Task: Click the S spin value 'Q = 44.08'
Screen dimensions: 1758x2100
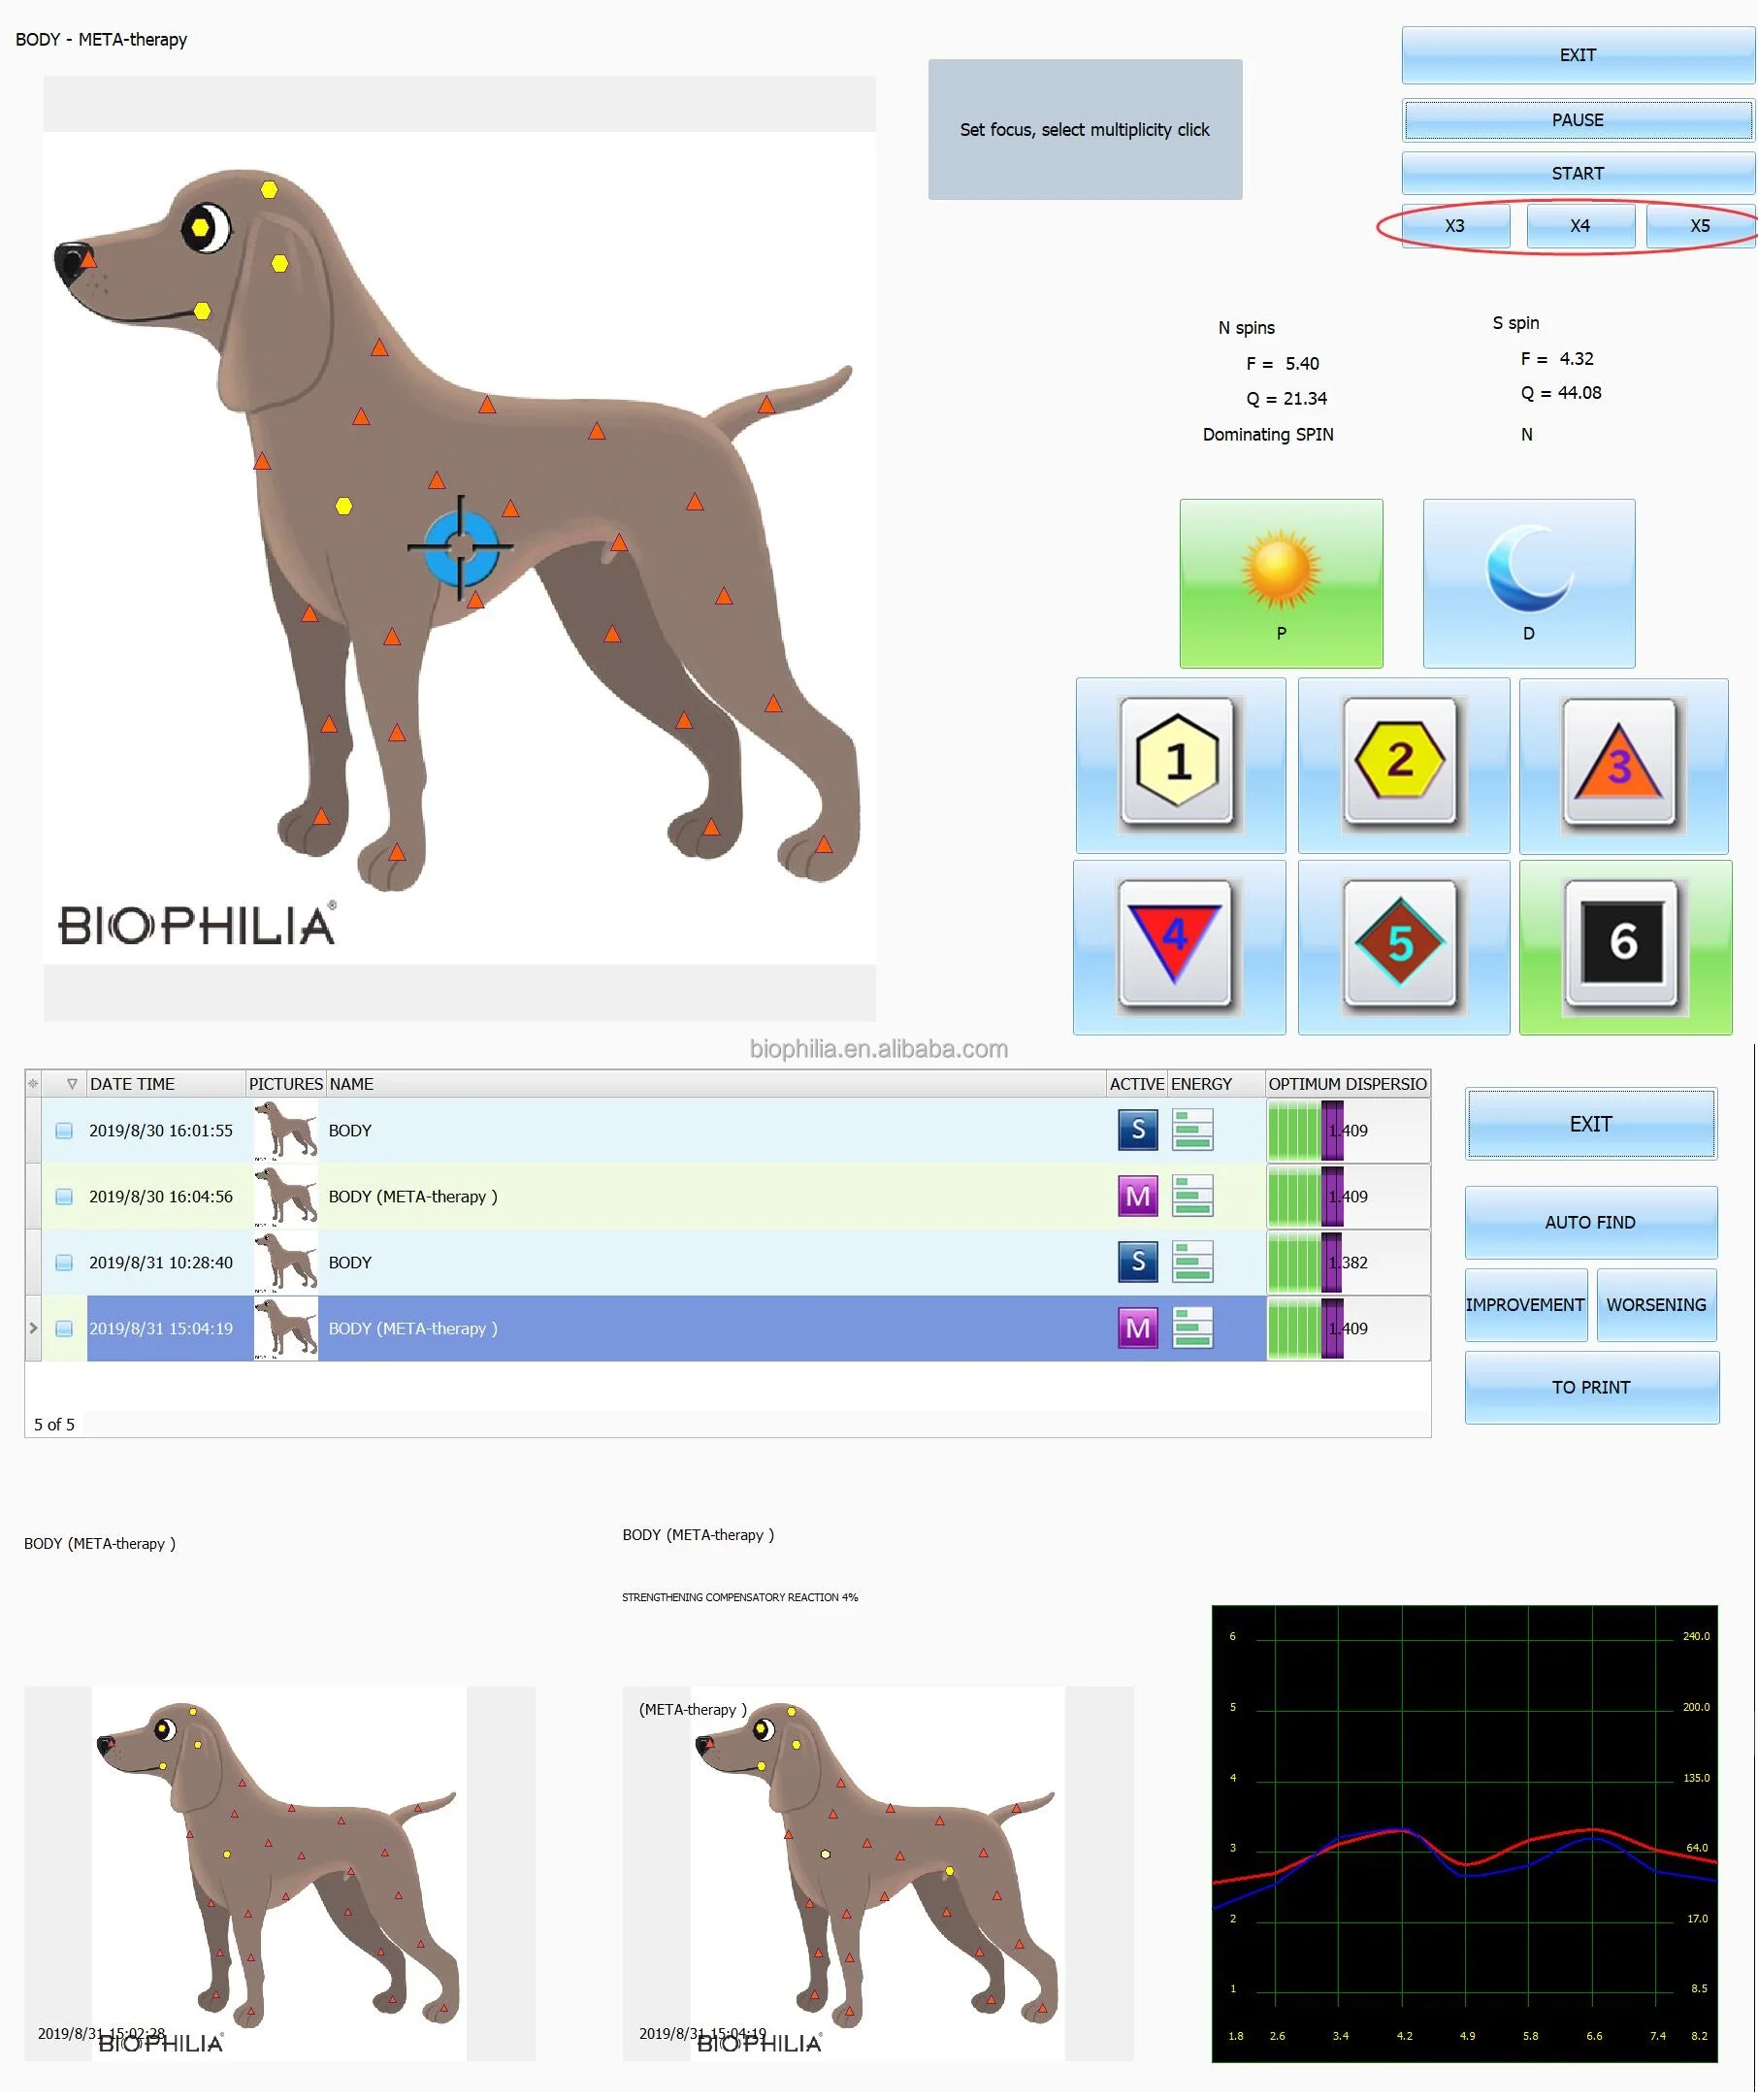Action: click(1561, 393)
